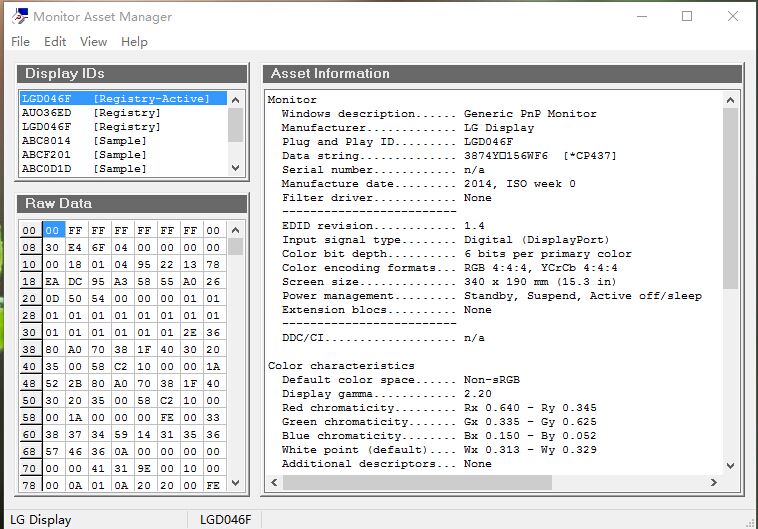Click raw data row header 60

[x=29, y=434]
